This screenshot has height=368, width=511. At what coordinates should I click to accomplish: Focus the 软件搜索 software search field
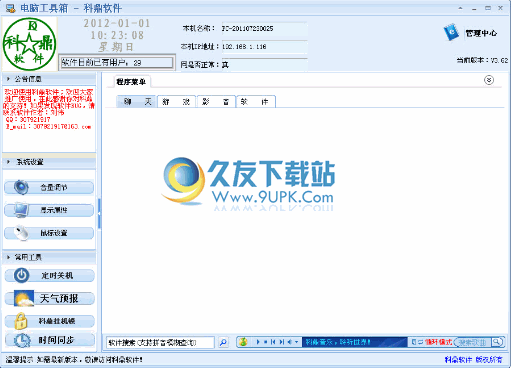click(x=160, y=342)
